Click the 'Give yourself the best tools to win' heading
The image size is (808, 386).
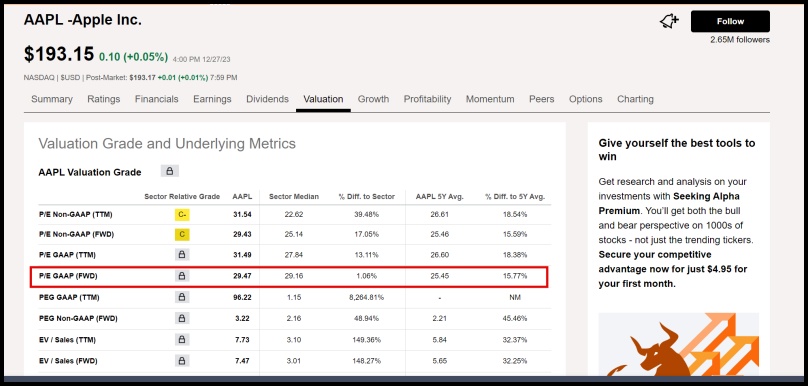(x=677, y=149)
